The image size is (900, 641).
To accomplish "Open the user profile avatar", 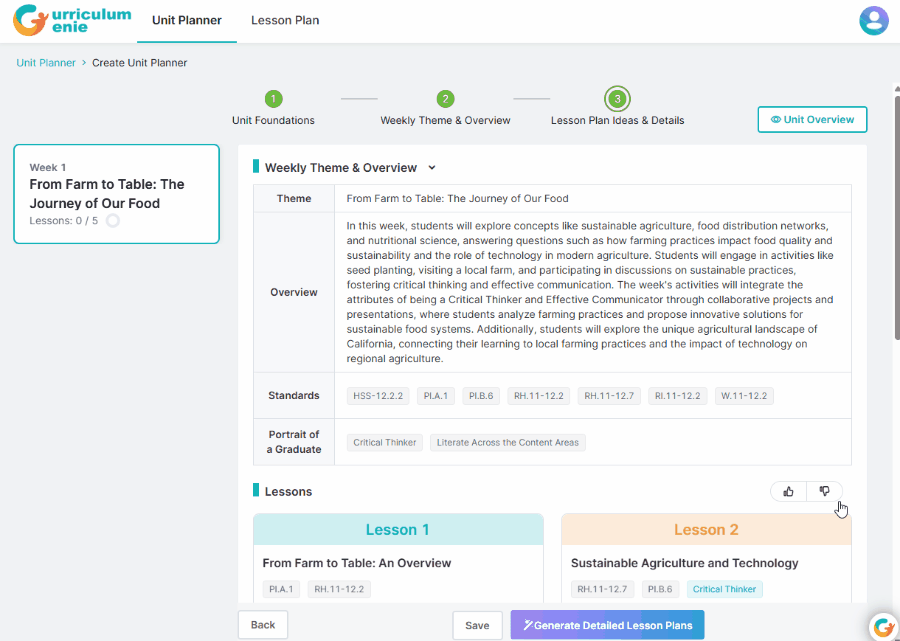I will (x=874, y=21).
